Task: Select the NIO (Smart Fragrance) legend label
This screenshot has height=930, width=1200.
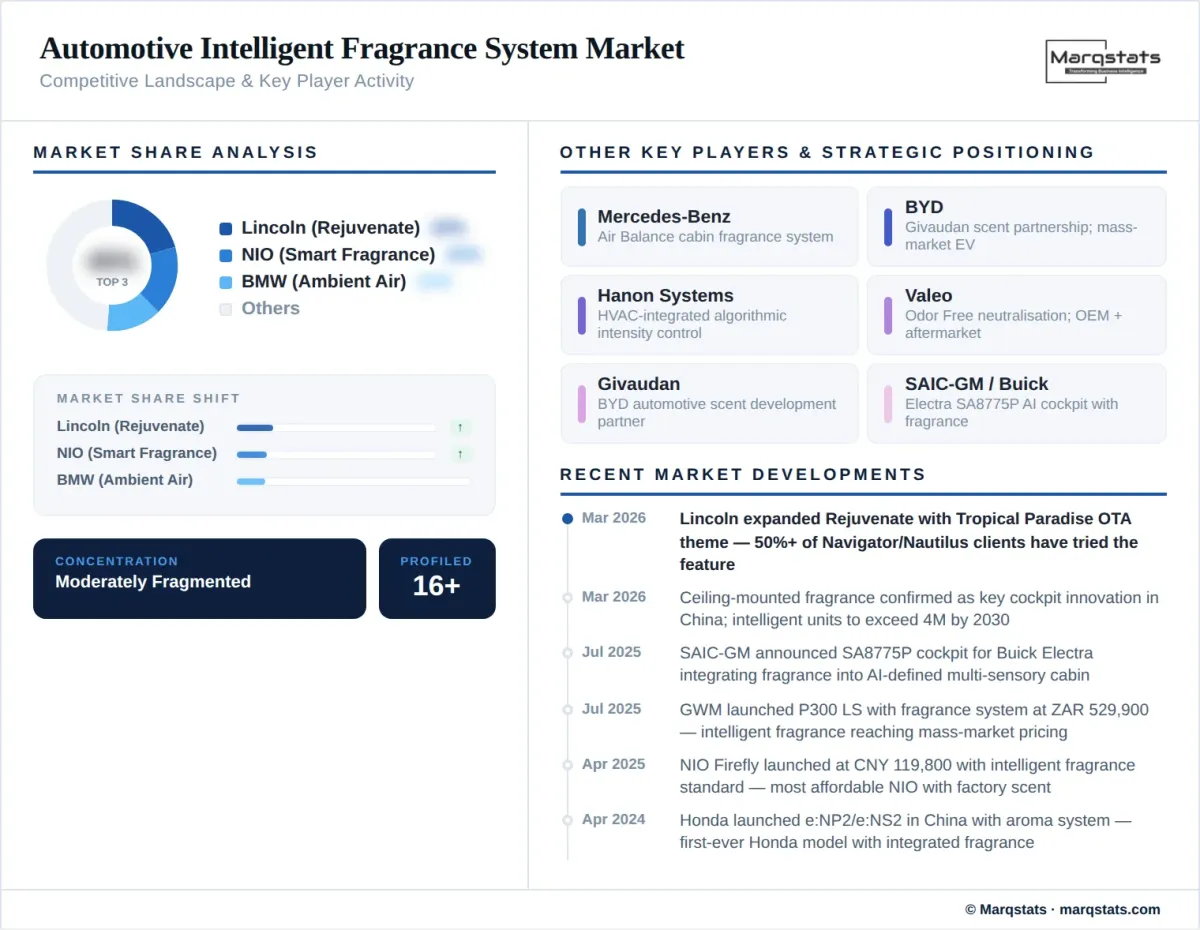Action: pyautogui.click(x=338, y=255)
